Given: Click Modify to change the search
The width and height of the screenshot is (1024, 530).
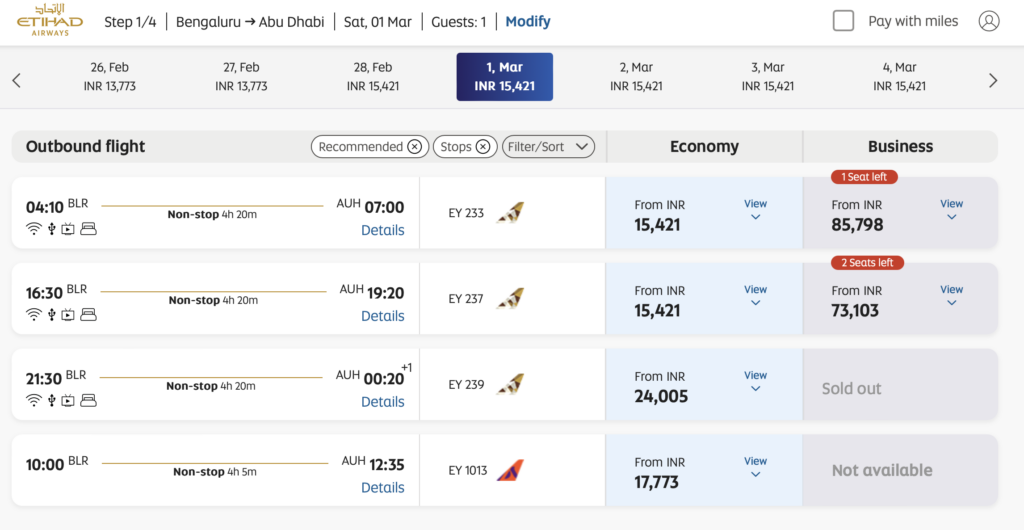Looking at the screenshot, I should coord(528,21).
